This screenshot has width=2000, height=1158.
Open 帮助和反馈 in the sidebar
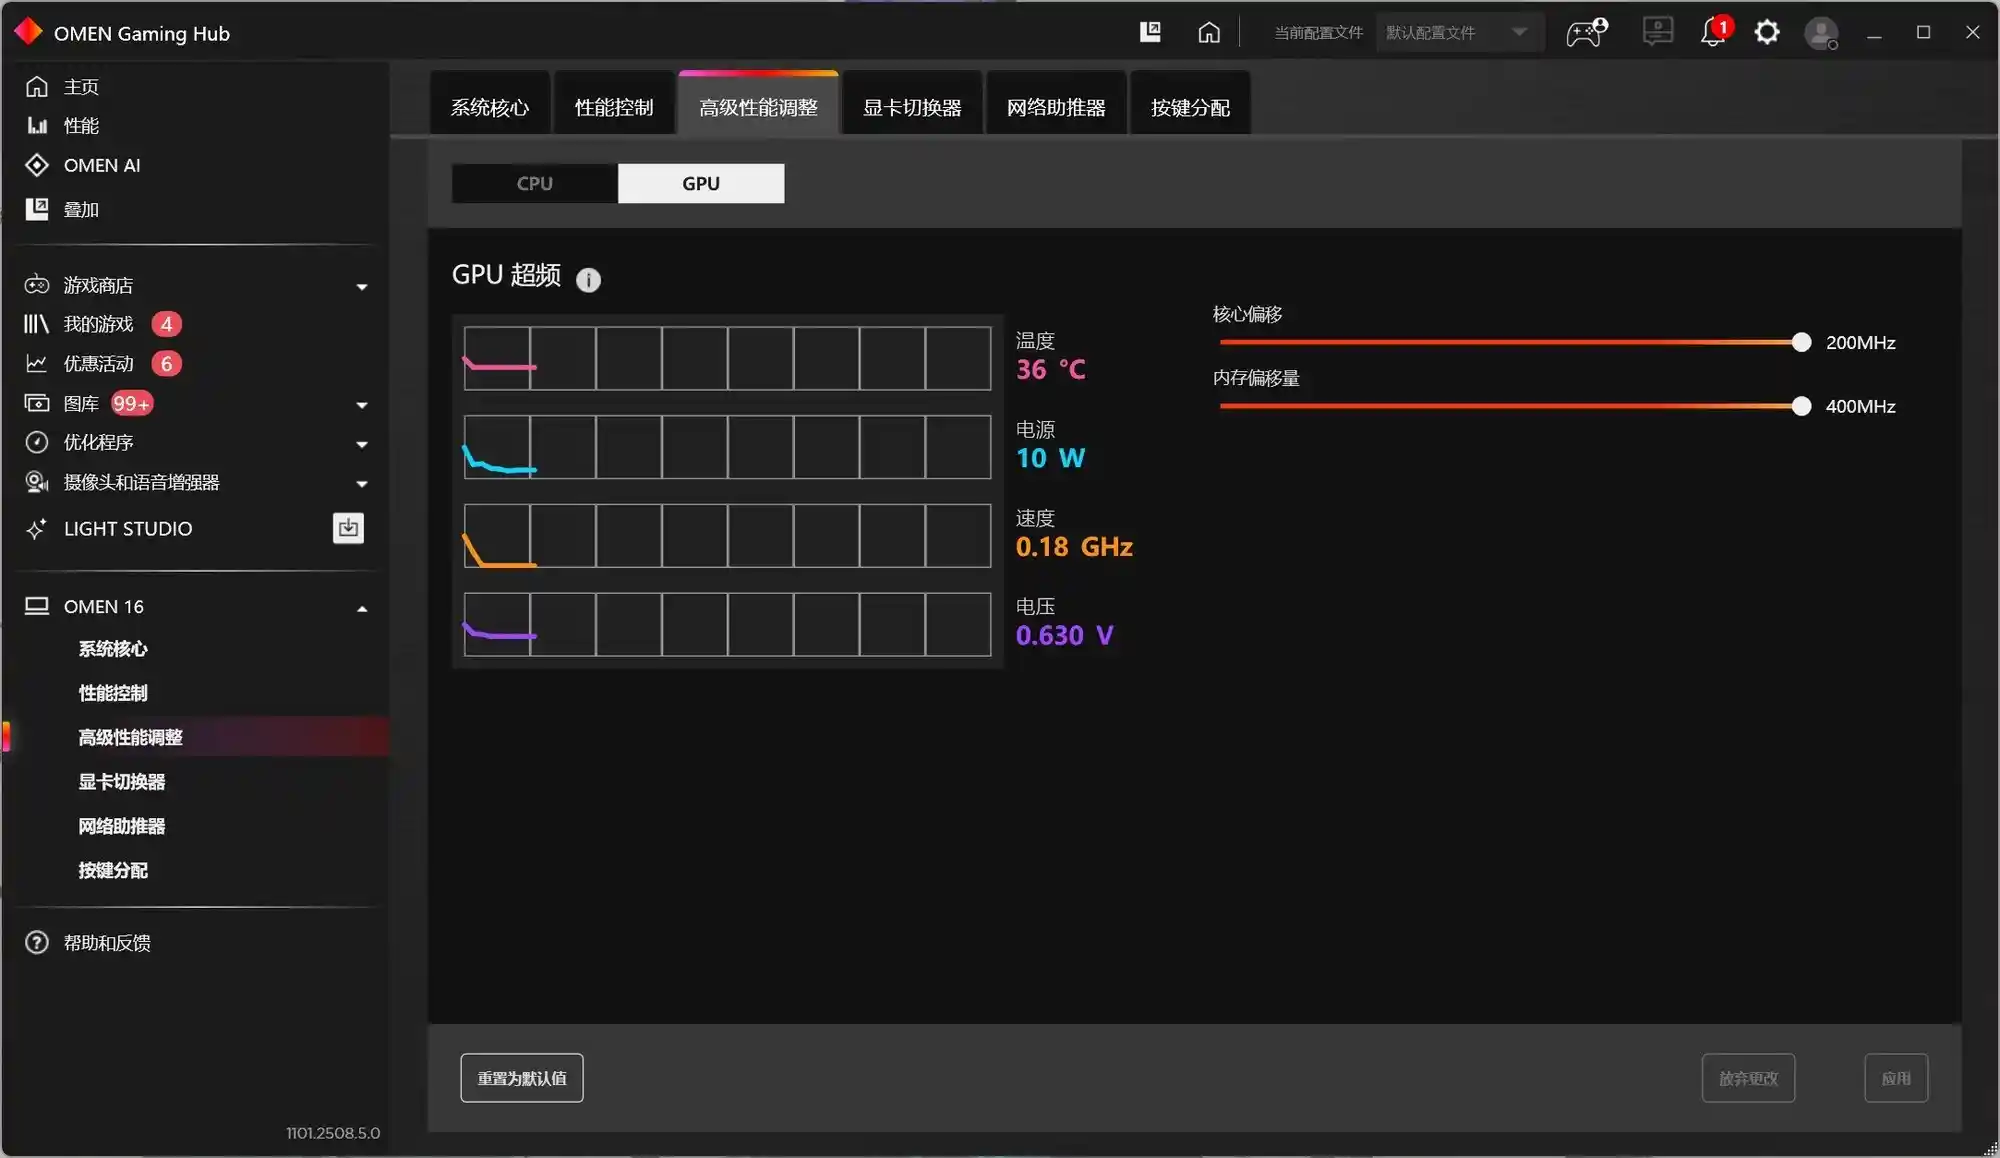107,943
